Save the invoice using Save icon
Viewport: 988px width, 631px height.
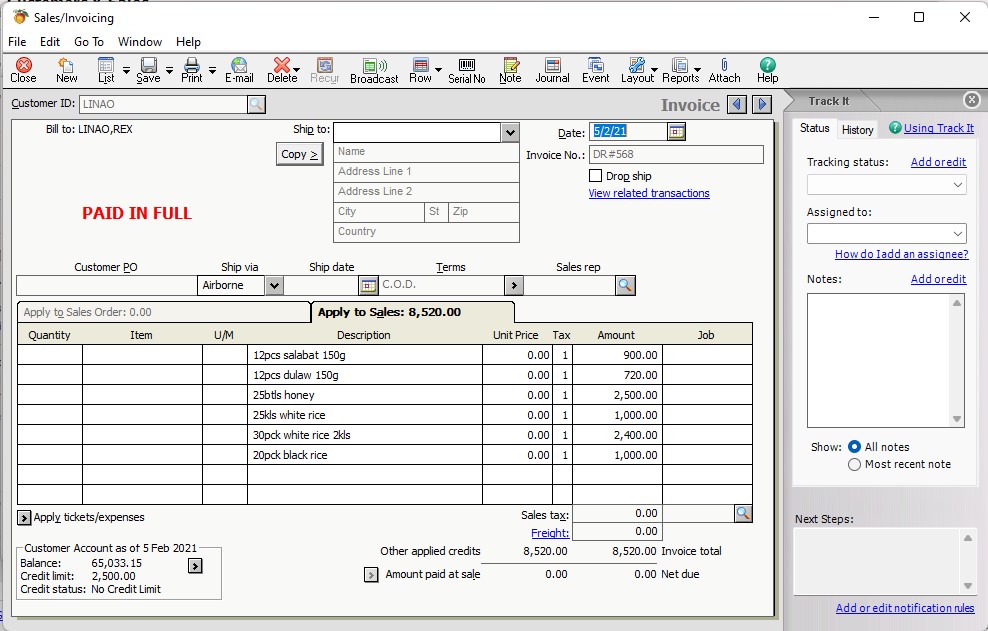pos(148,70)
